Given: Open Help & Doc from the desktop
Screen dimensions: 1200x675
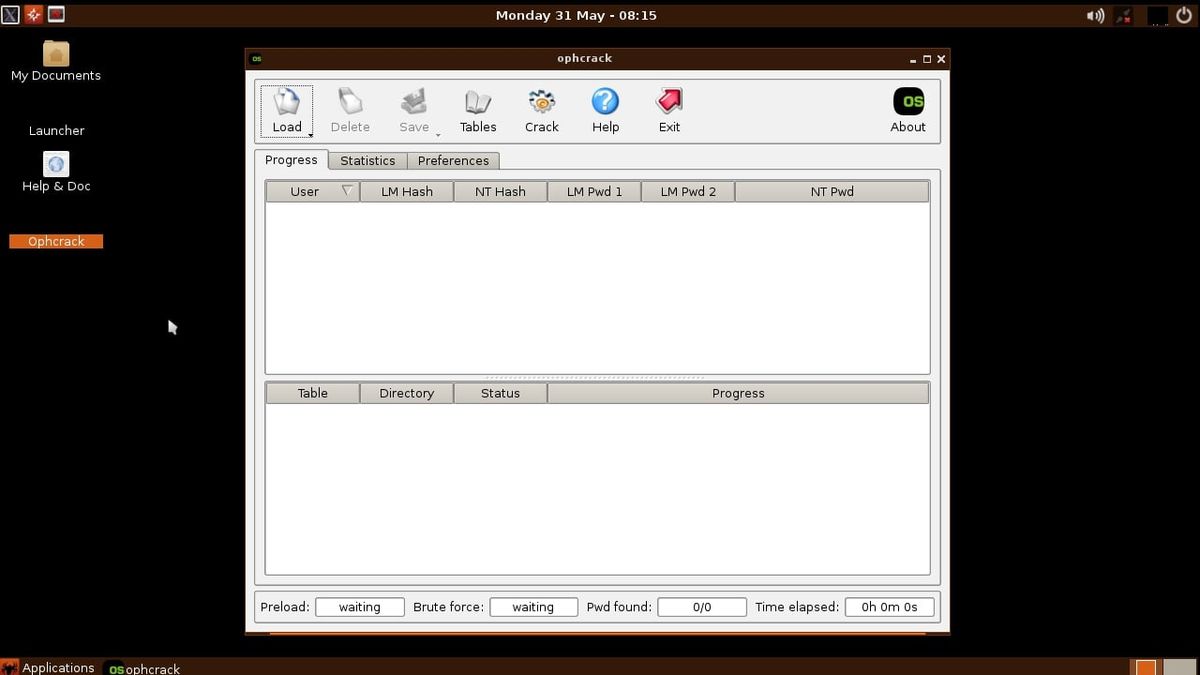Looking at the screenshot, I should tap(56, 170).
